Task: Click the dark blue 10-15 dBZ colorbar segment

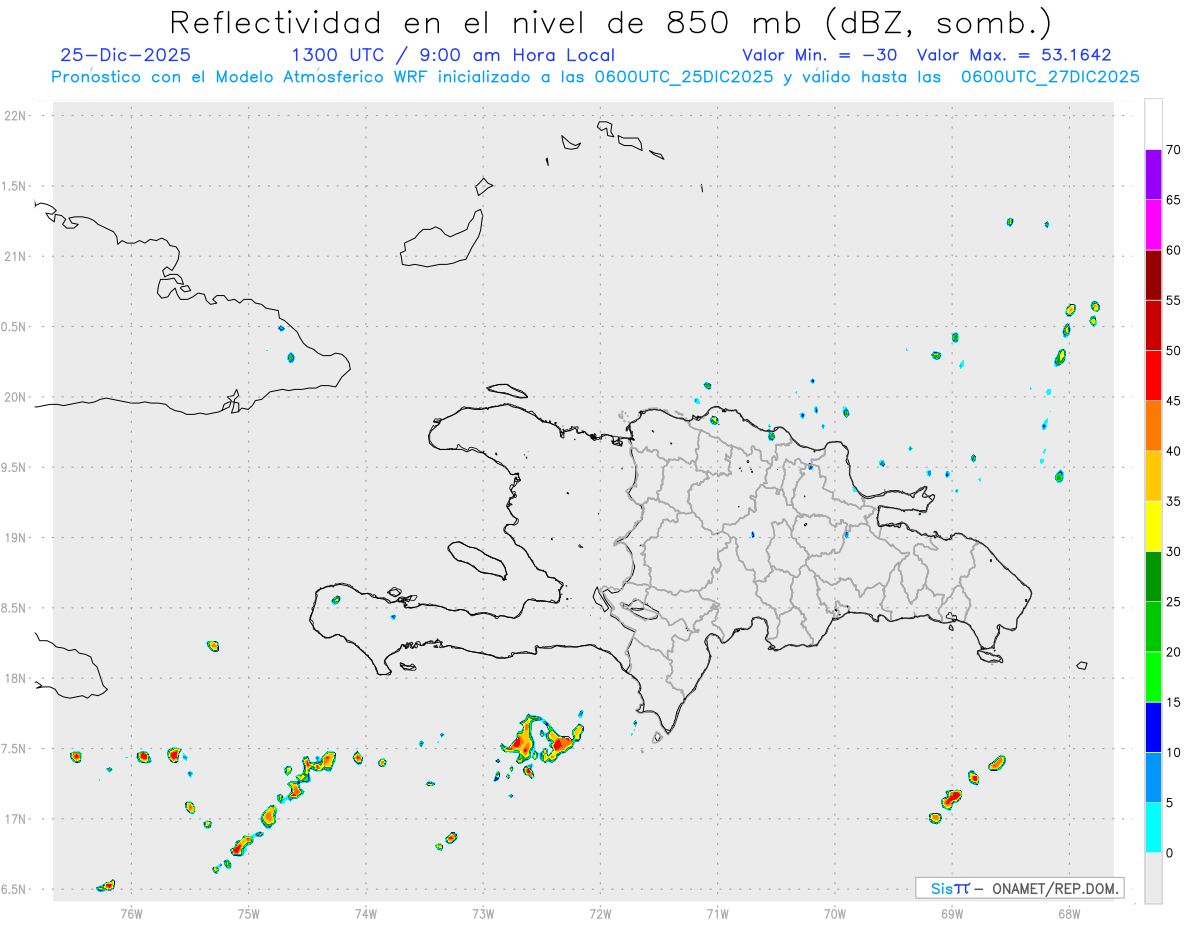Action: [x=1153, y=727]
